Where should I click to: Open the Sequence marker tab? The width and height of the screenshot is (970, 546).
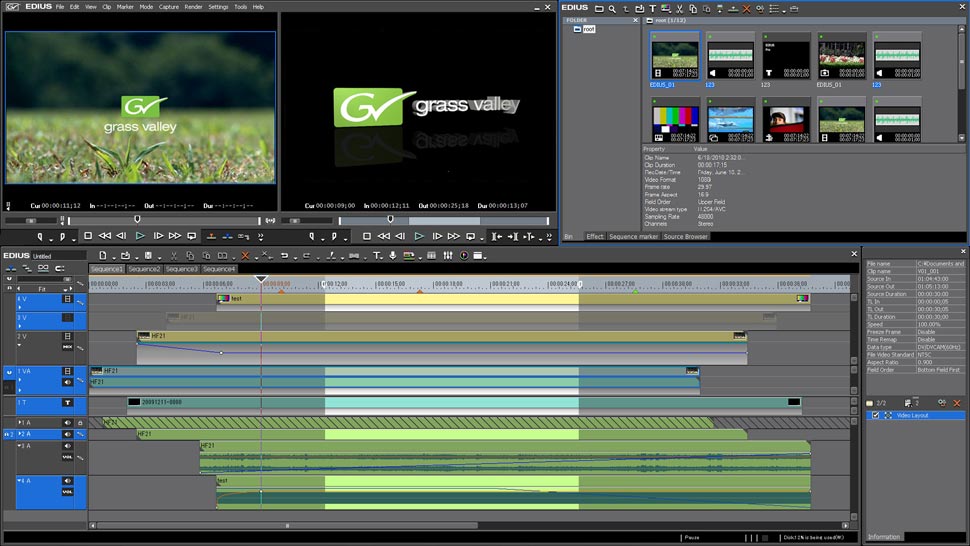pyautogui.click(x=633, y=237)
